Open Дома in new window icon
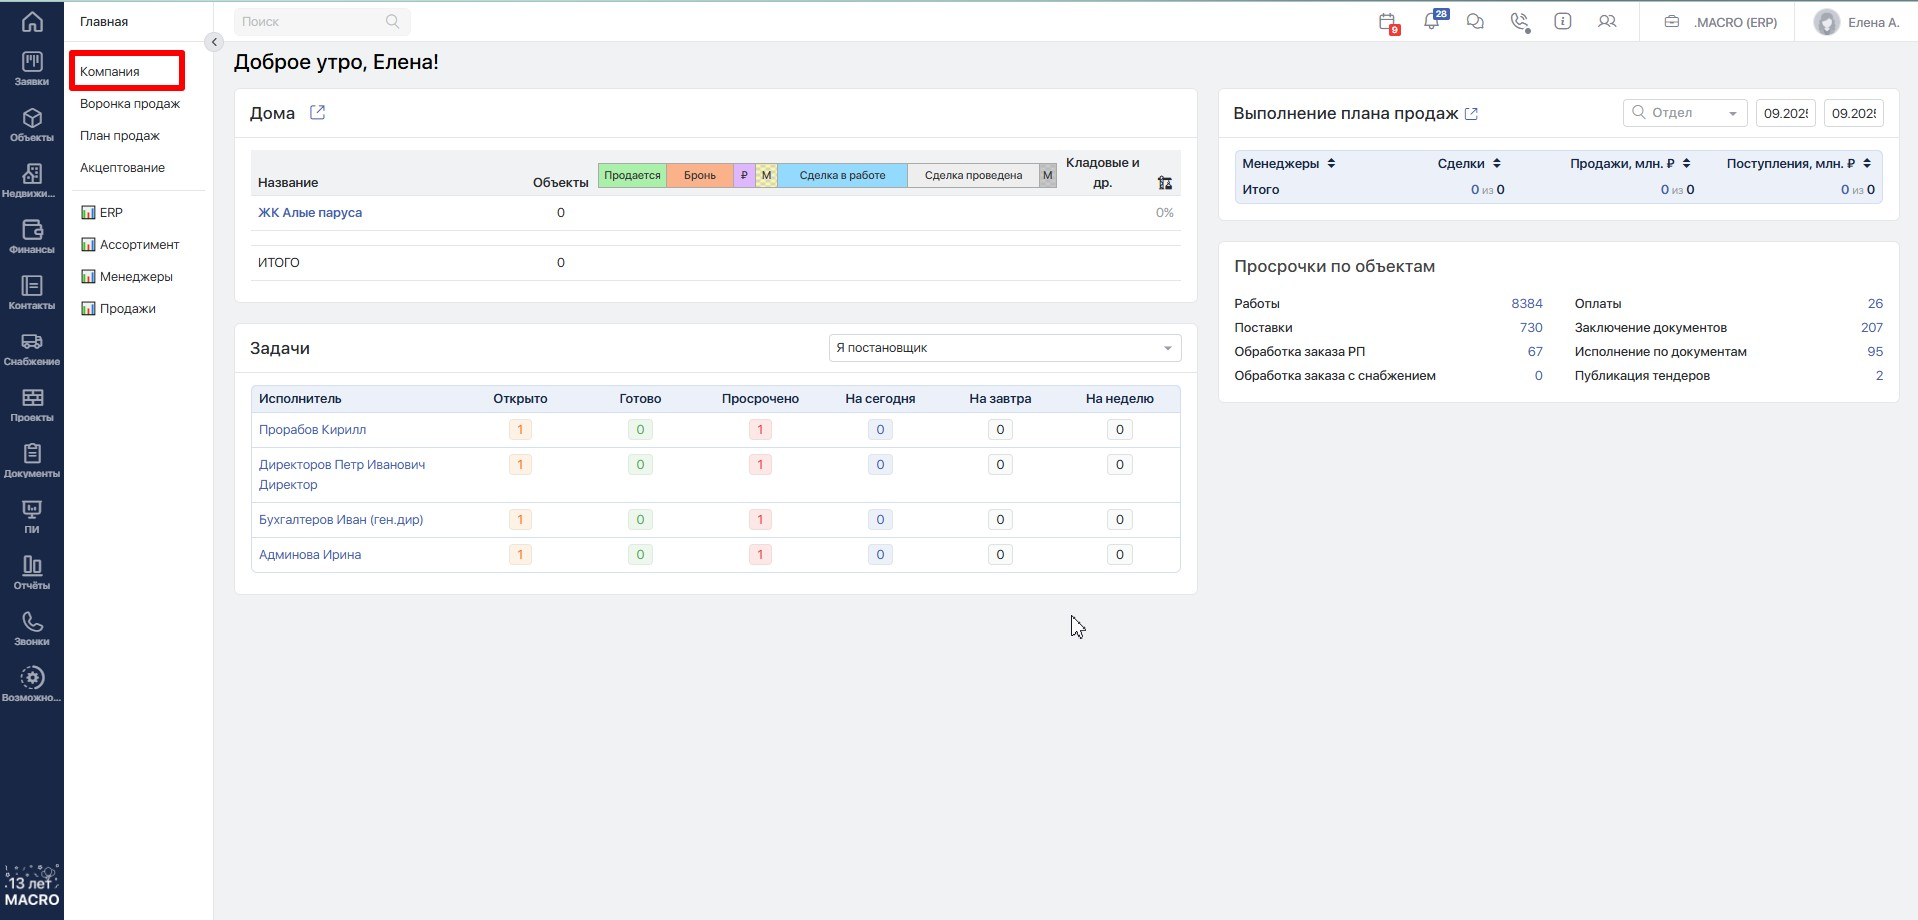Screen dimensions: 1918x920 point(317,113)
